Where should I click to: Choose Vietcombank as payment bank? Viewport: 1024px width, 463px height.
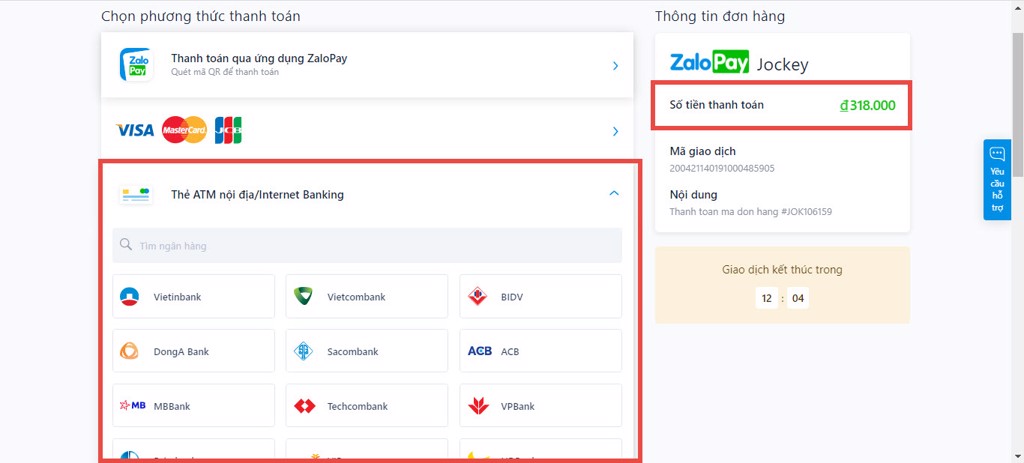(367, 296)
